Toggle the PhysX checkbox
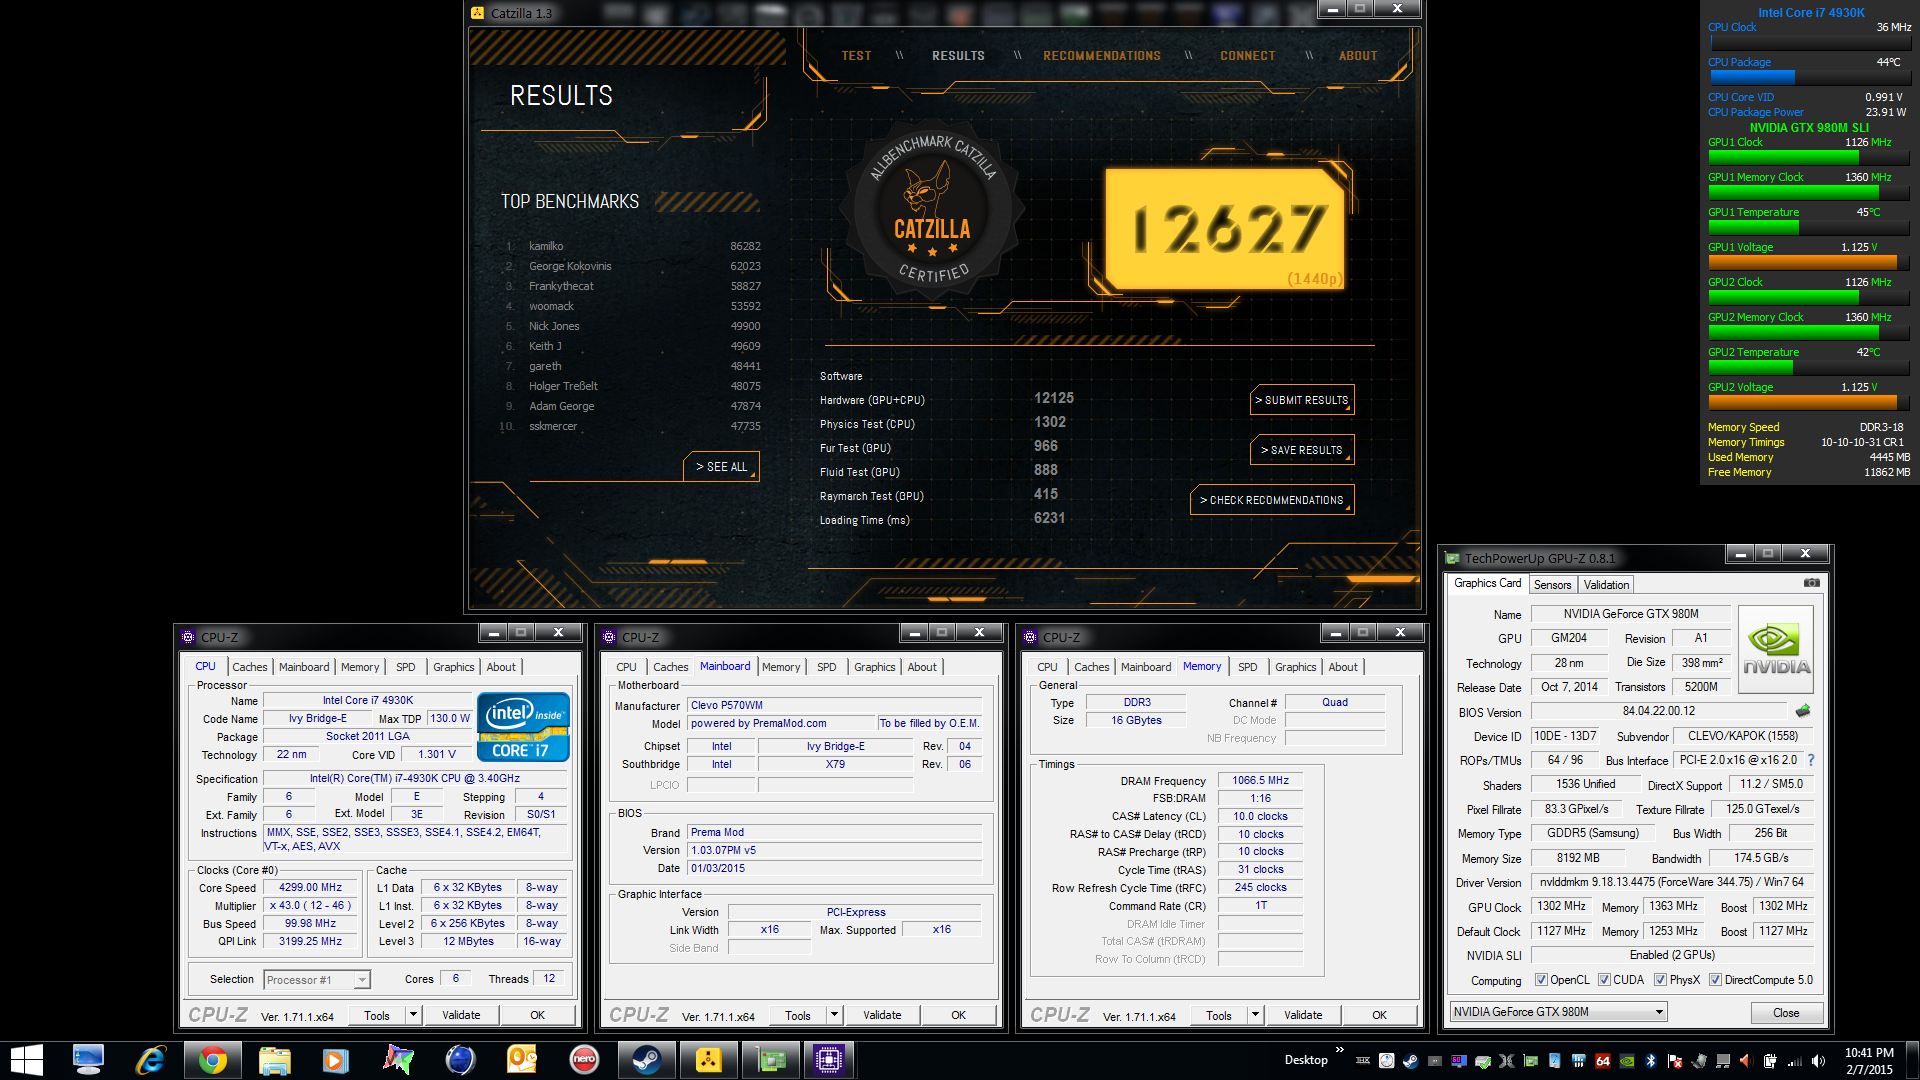Screen dimensions: 1920x1080 point(1660,980)
